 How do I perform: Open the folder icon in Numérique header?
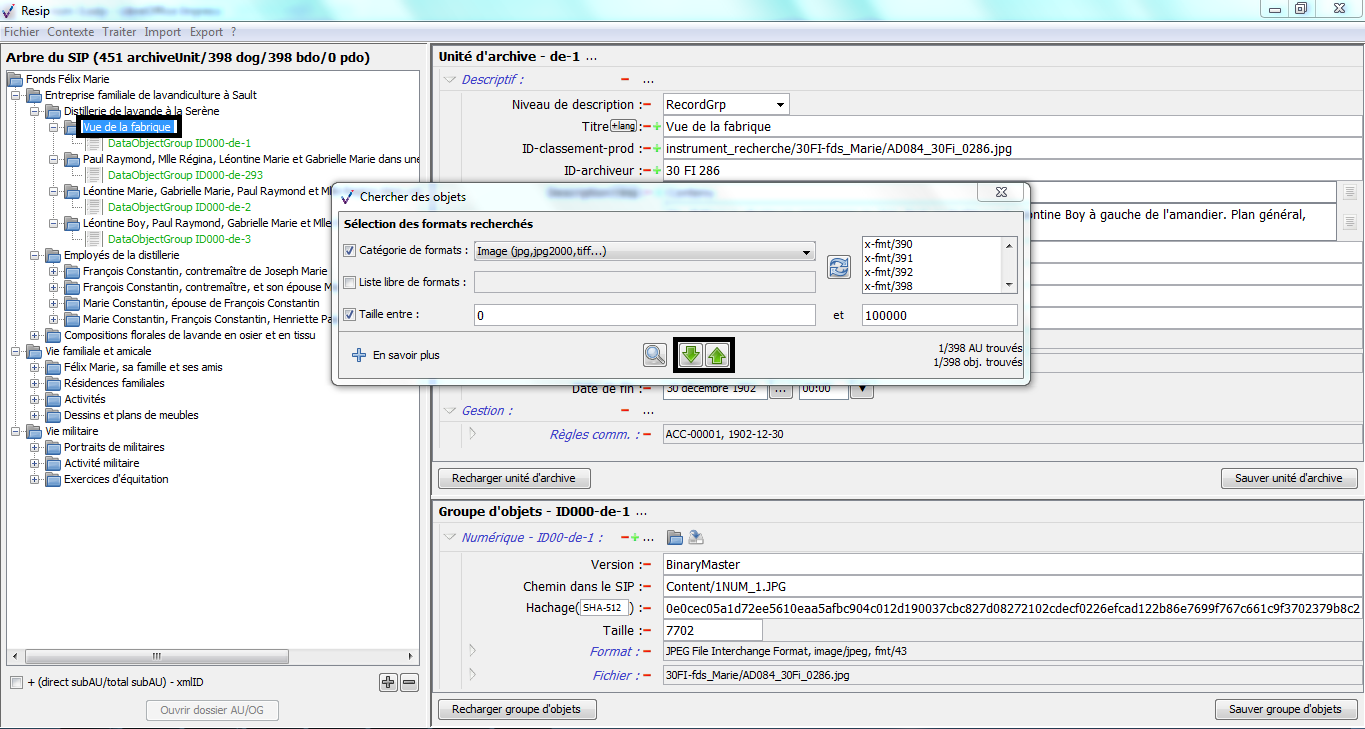click(x=675, y=538)
